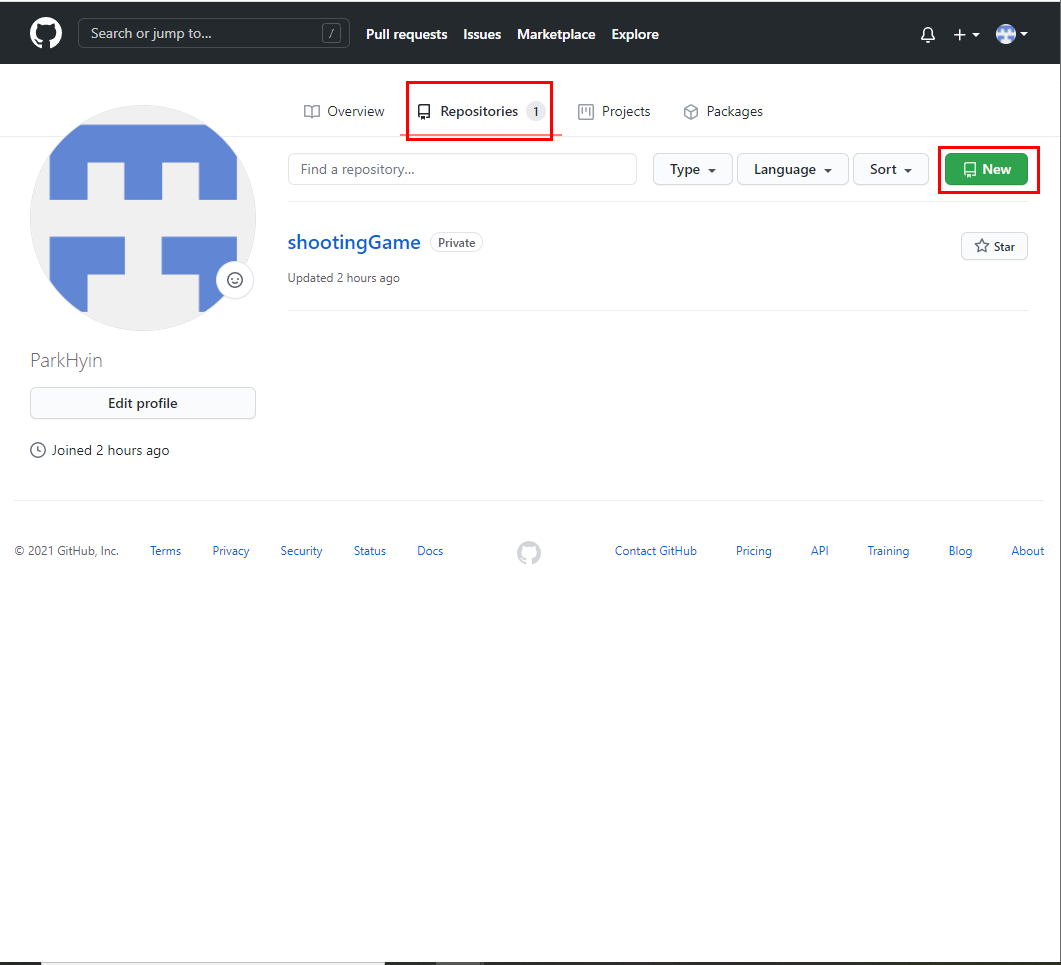Click the large ParkHyin profile avatar

[143, 218]
